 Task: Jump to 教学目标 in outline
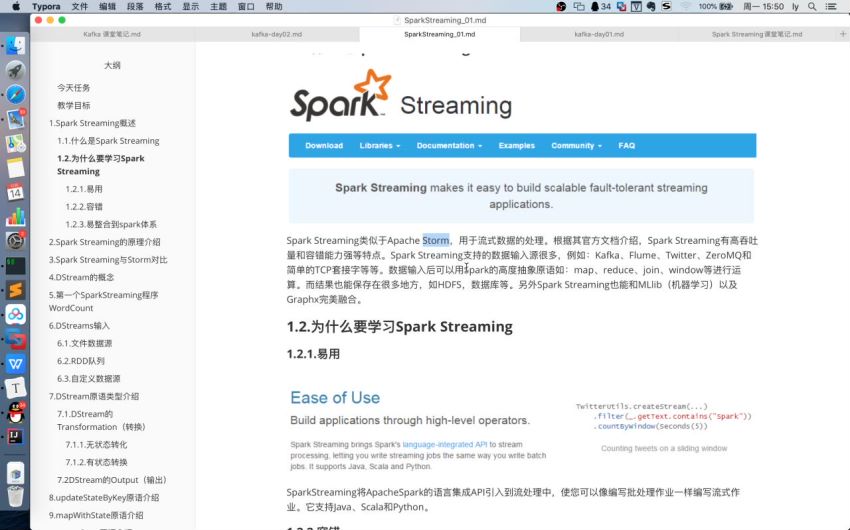tap(74, 106)
